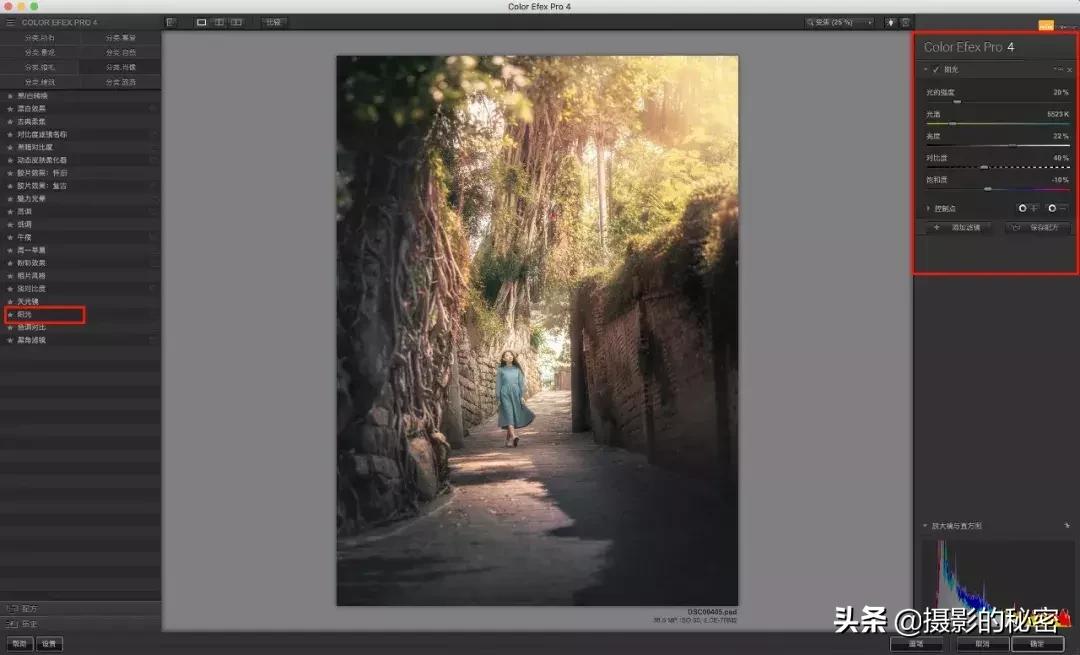Select the split preview view icon

point(218,22)
